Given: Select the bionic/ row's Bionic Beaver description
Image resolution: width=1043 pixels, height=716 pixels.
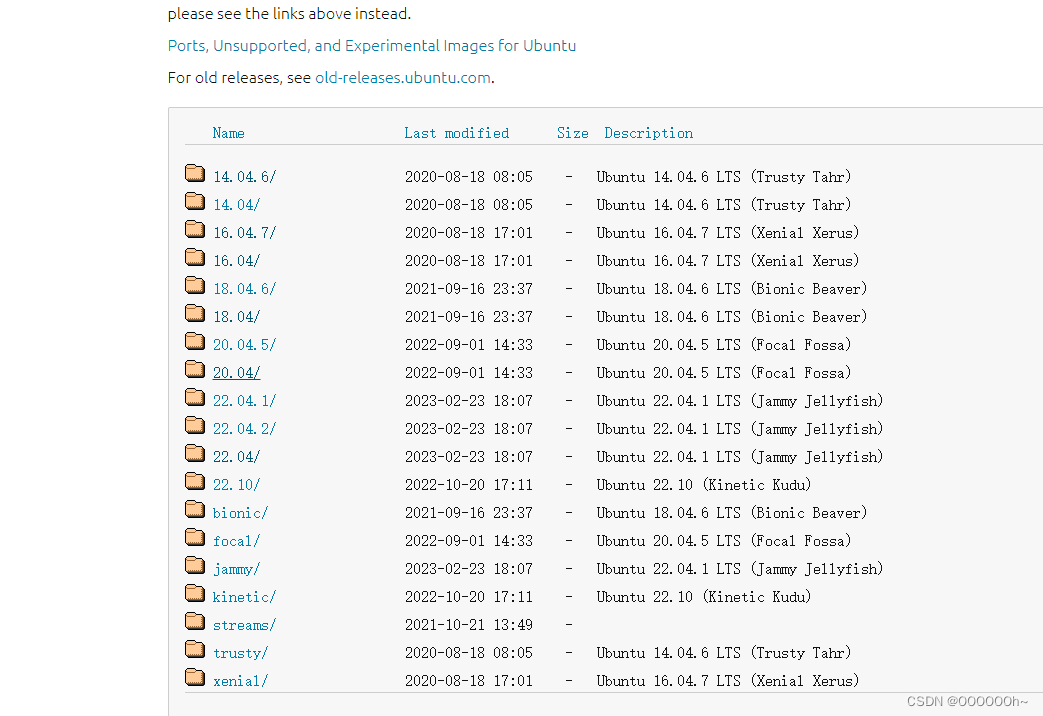Looking at the screenshot, I should point(732,513).
